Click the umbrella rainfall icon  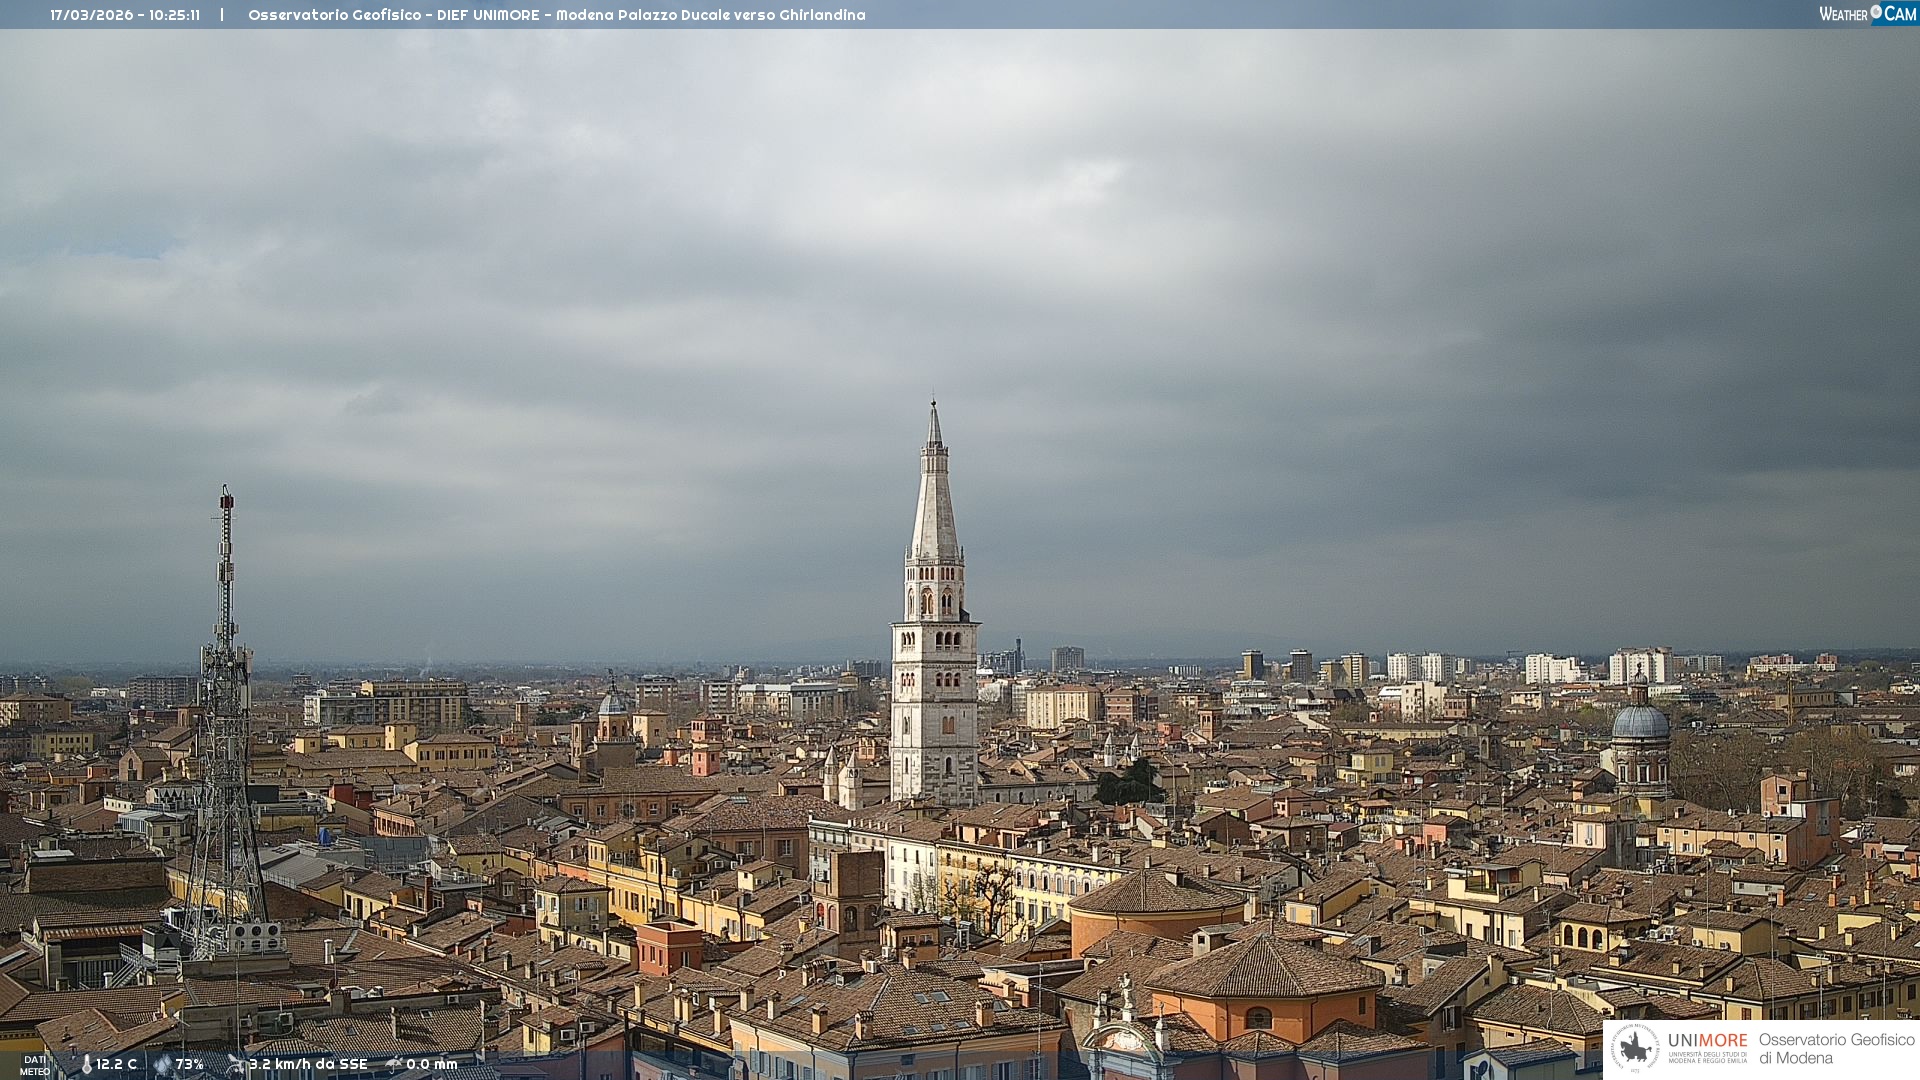point(394,1064)
